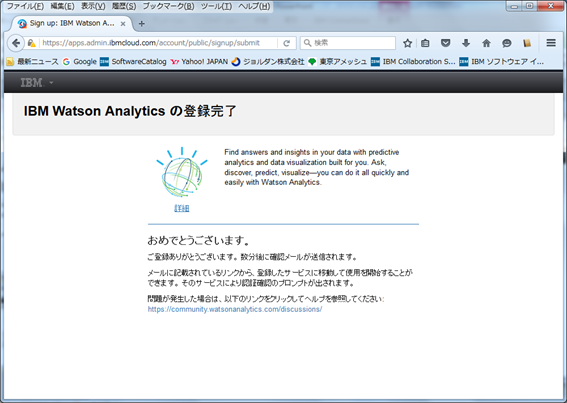Open the 編集(E) menu
The width and height of the screenshot is (567, 403).
62,6
